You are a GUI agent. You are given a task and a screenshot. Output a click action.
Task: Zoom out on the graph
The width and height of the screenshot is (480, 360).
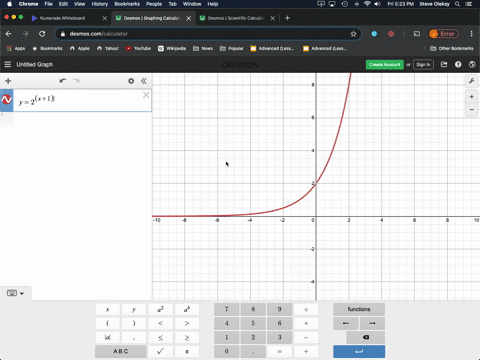click(472, 109)
